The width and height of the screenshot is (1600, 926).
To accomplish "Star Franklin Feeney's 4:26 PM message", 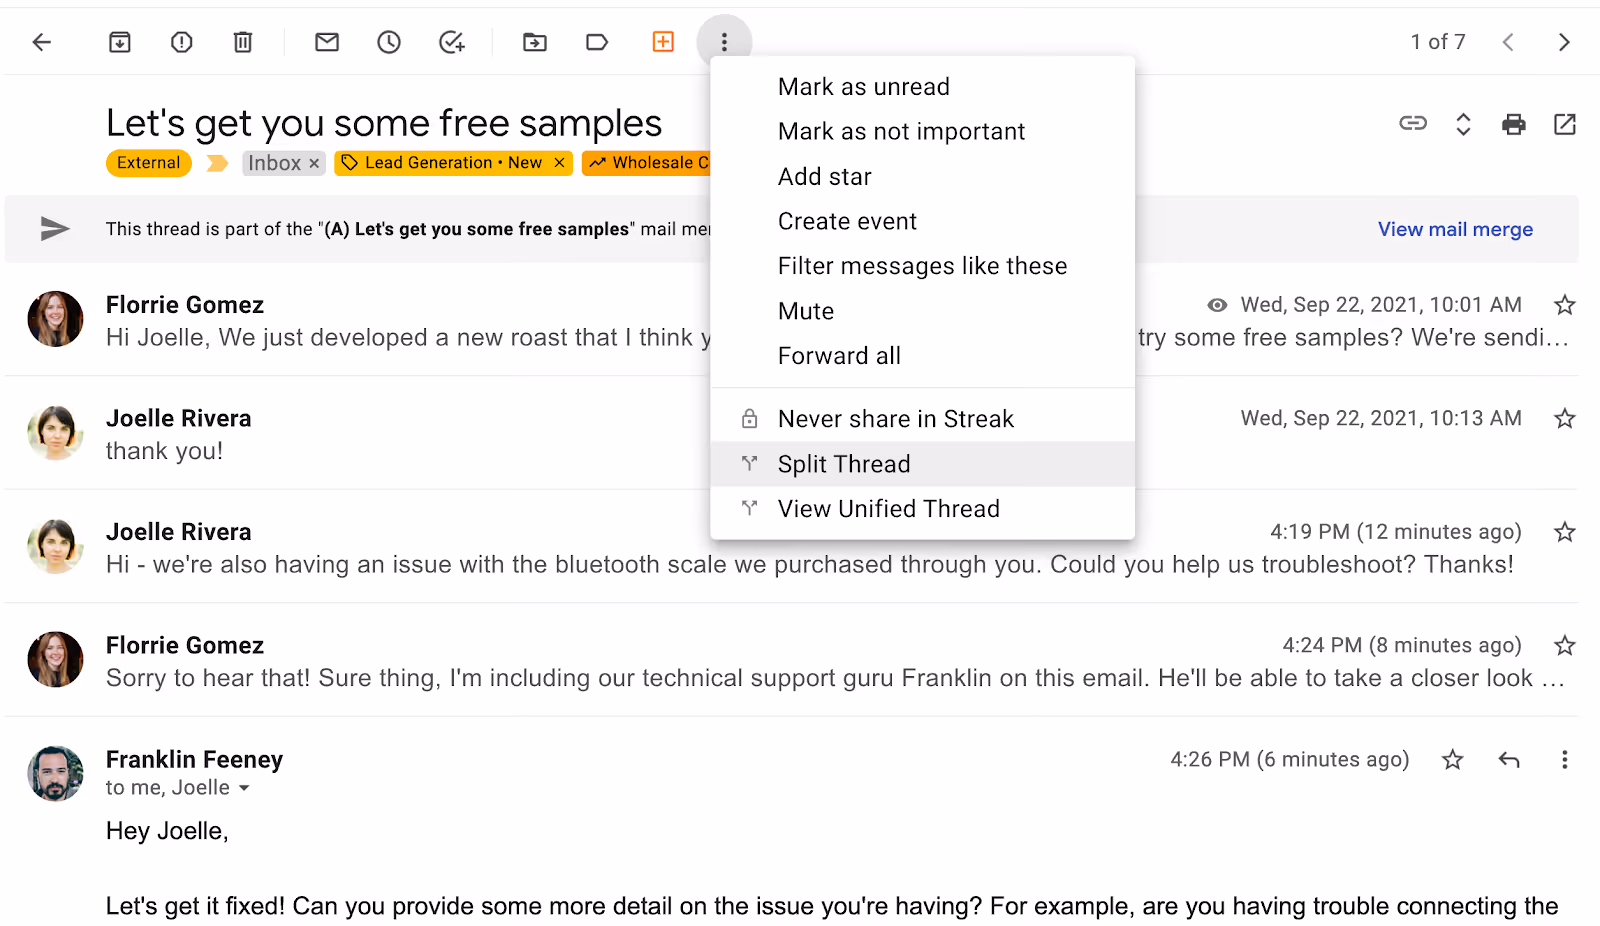I will pyautogui.click(x=1453, y=760).
